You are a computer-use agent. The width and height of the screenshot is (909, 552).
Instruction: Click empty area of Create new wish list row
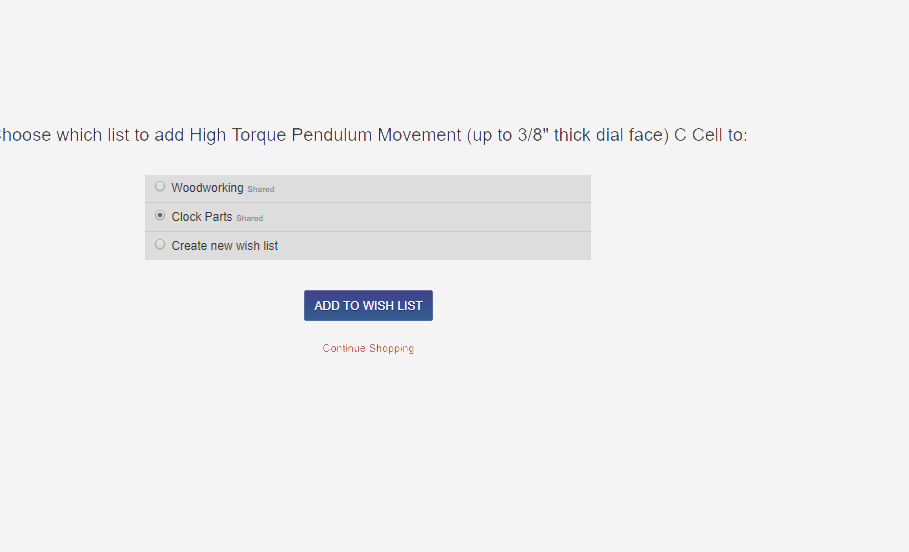(x=435, y=246)
